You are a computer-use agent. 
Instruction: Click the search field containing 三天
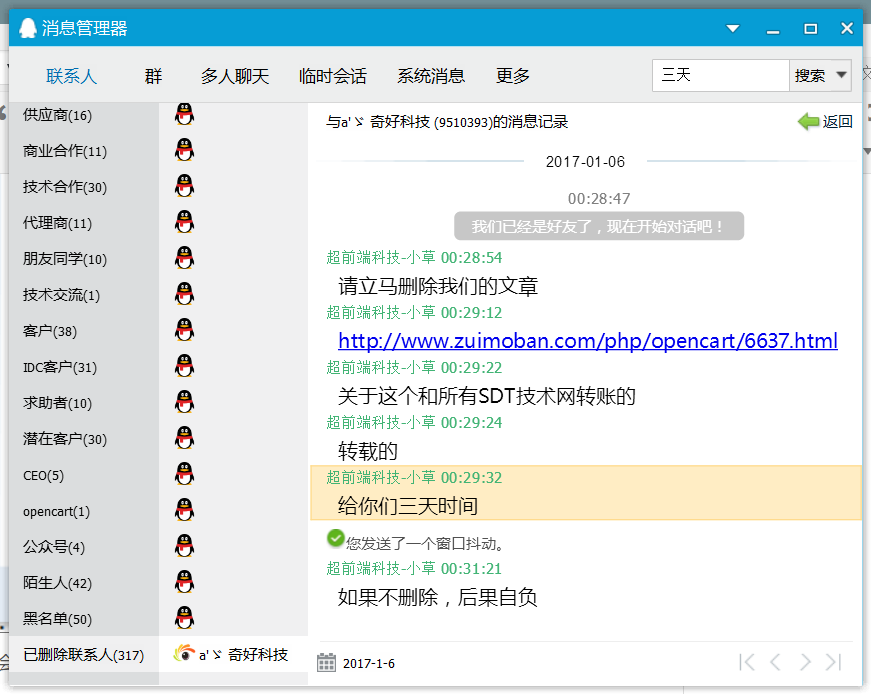tap(720, 75)
